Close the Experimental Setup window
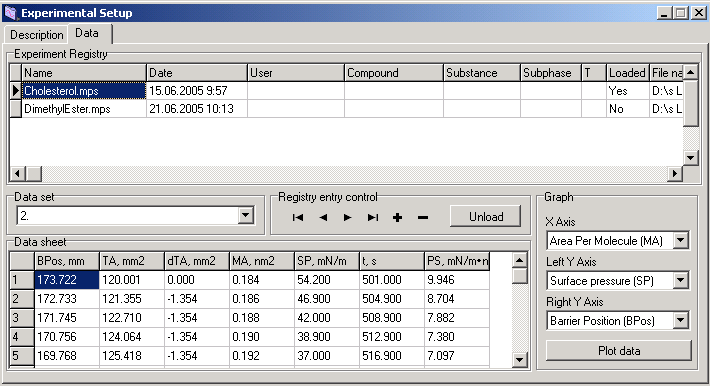The width and height of the screenshot is (710, 386). pos(699,13)
